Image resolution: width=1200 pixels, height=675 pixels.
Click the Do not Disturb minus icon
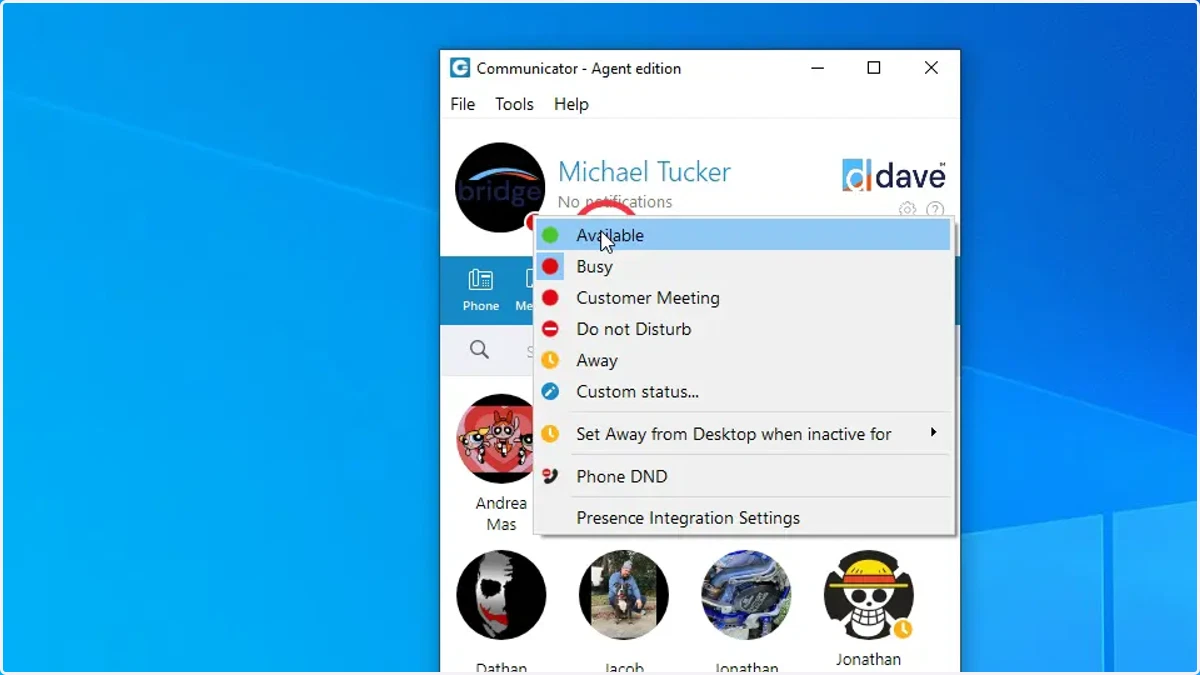pyautogui.click(x=550, y=329)
